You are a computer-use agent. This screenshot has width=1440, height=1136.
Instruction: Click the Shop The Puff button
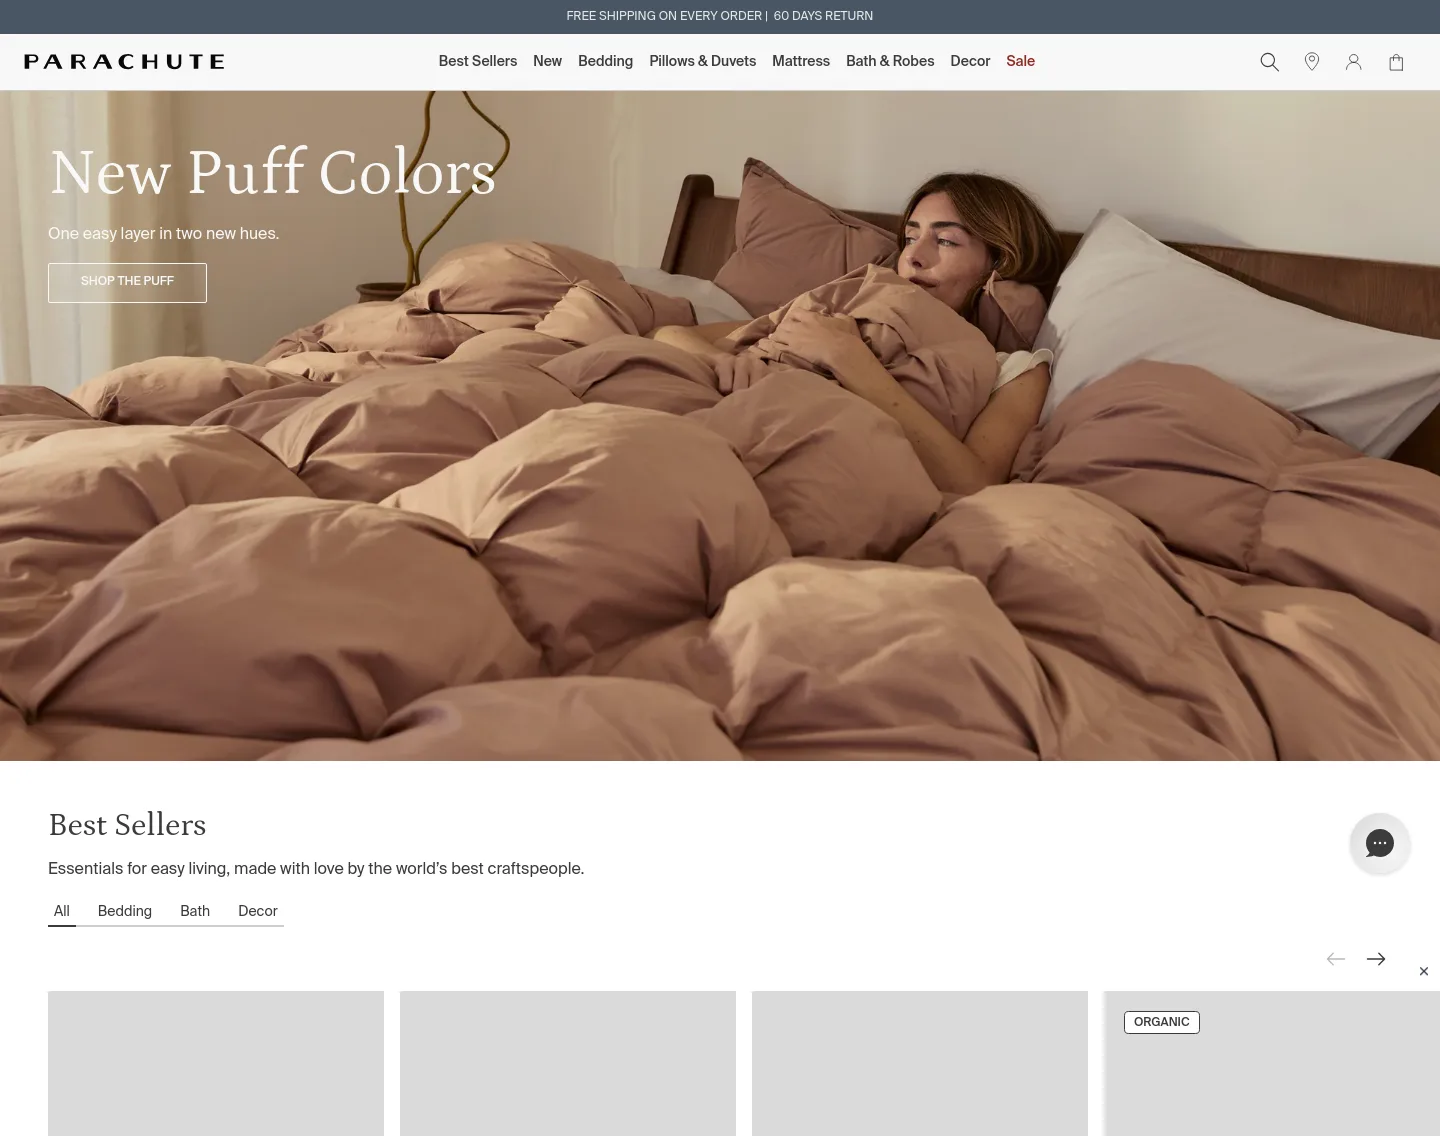[127, 282]
